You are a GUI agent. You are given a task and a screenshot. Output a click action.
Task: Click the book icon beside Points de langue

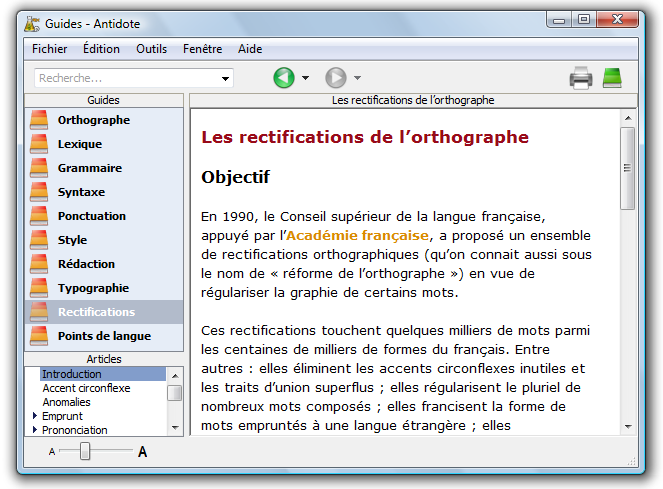tap(39, 336)
